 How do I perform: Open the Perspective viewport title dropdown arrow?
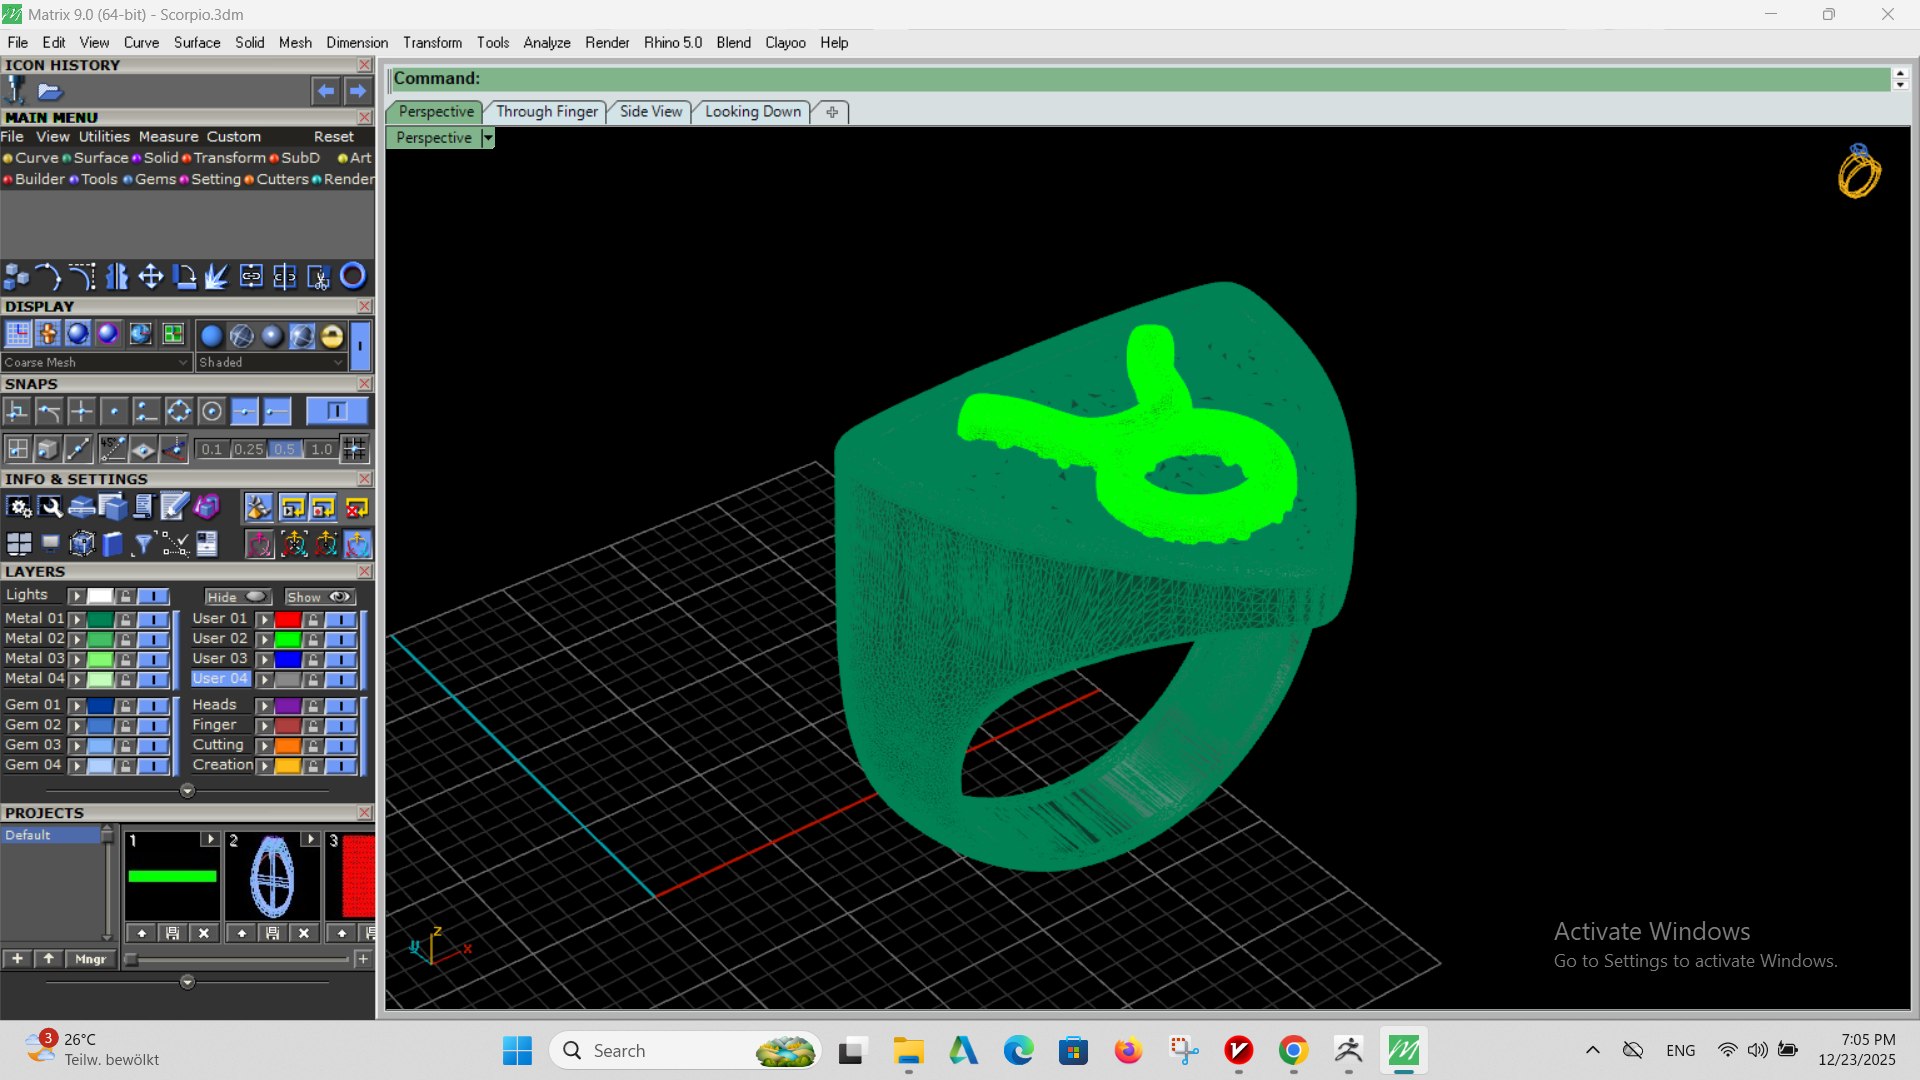487,138
